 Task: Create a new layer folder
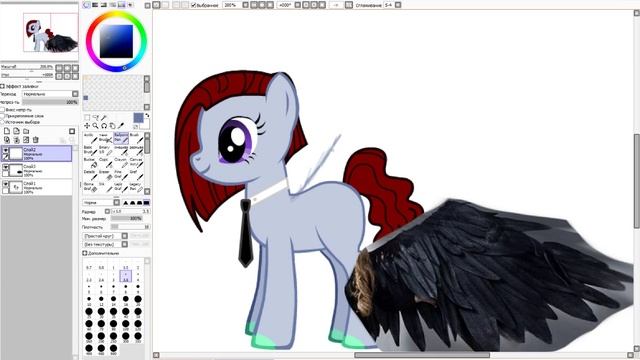[26, 131]
